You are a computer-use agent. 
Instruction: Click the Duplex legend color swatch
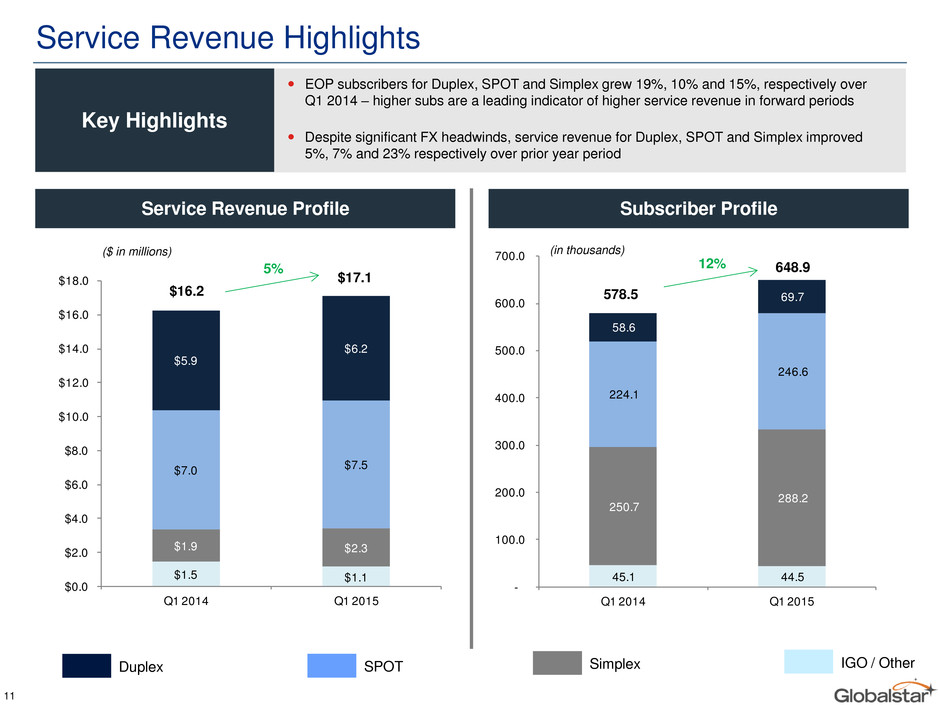pos(86,665)
